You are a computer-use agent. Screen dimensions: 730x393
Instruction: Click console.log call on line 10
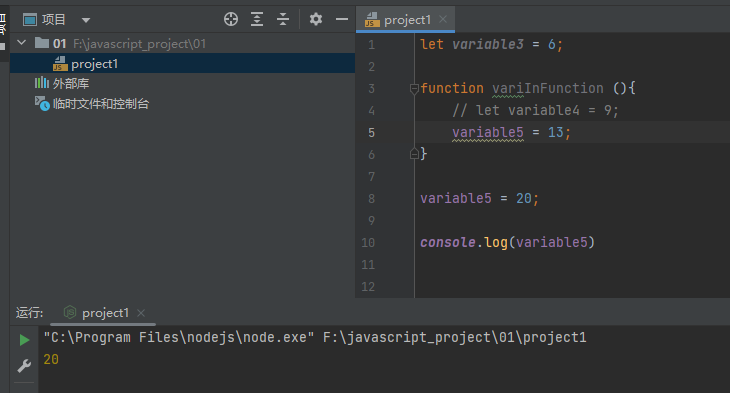507,242
